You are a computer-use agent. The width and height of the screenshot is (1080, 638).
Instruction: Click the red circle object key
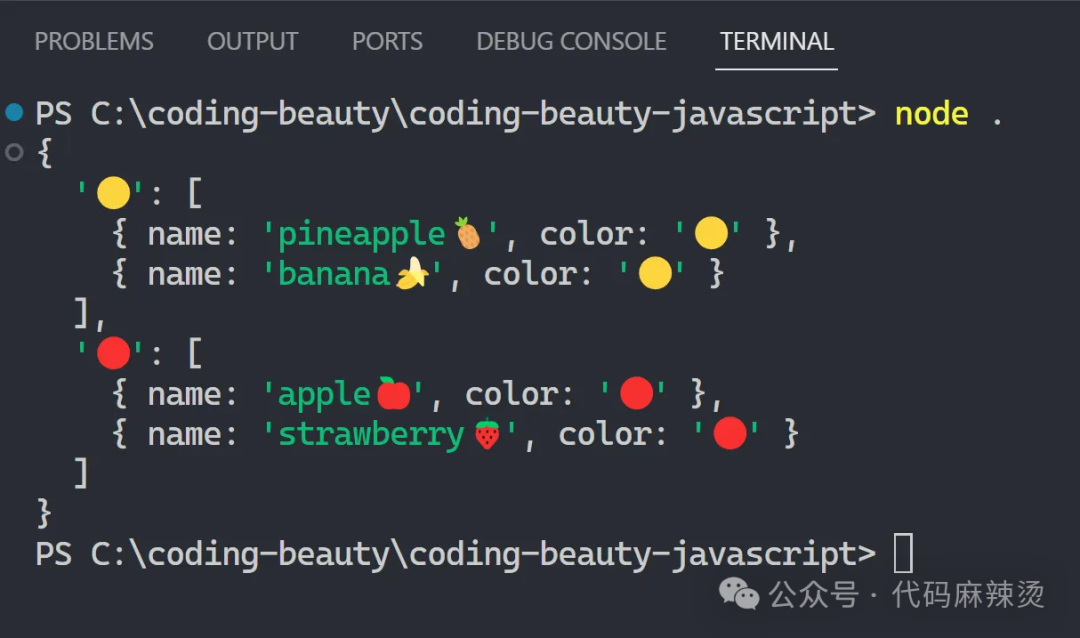[x=113, y=353]
